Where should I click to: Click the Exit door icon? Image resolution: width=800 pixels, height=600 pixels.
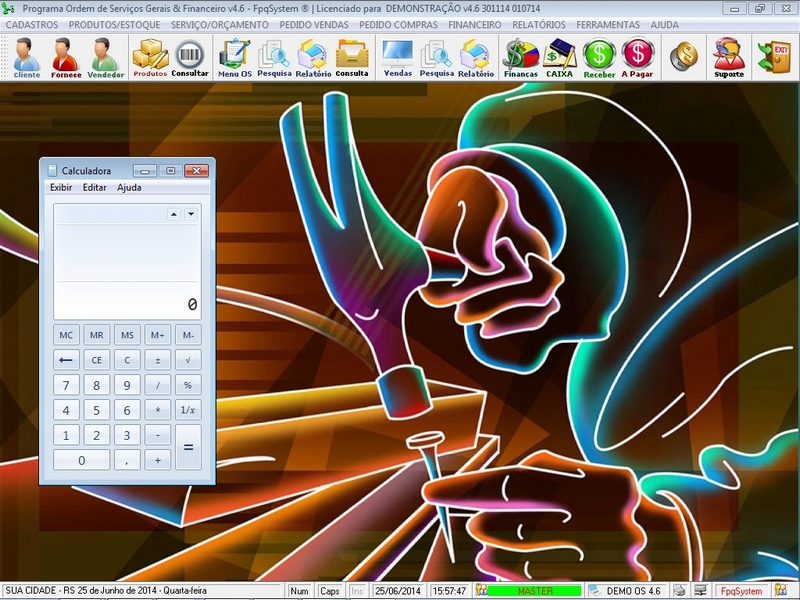click(773, 57)
